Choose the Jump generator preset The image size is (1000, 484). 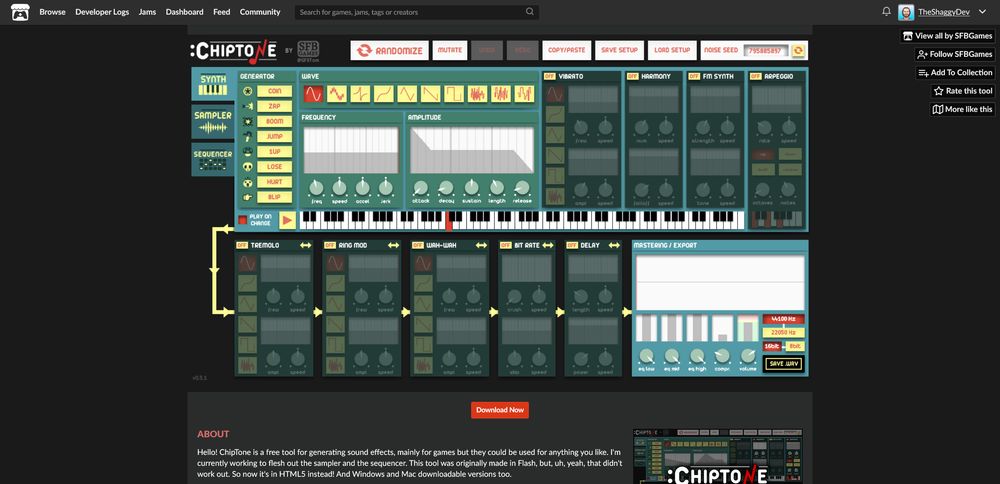pos(274,136)
